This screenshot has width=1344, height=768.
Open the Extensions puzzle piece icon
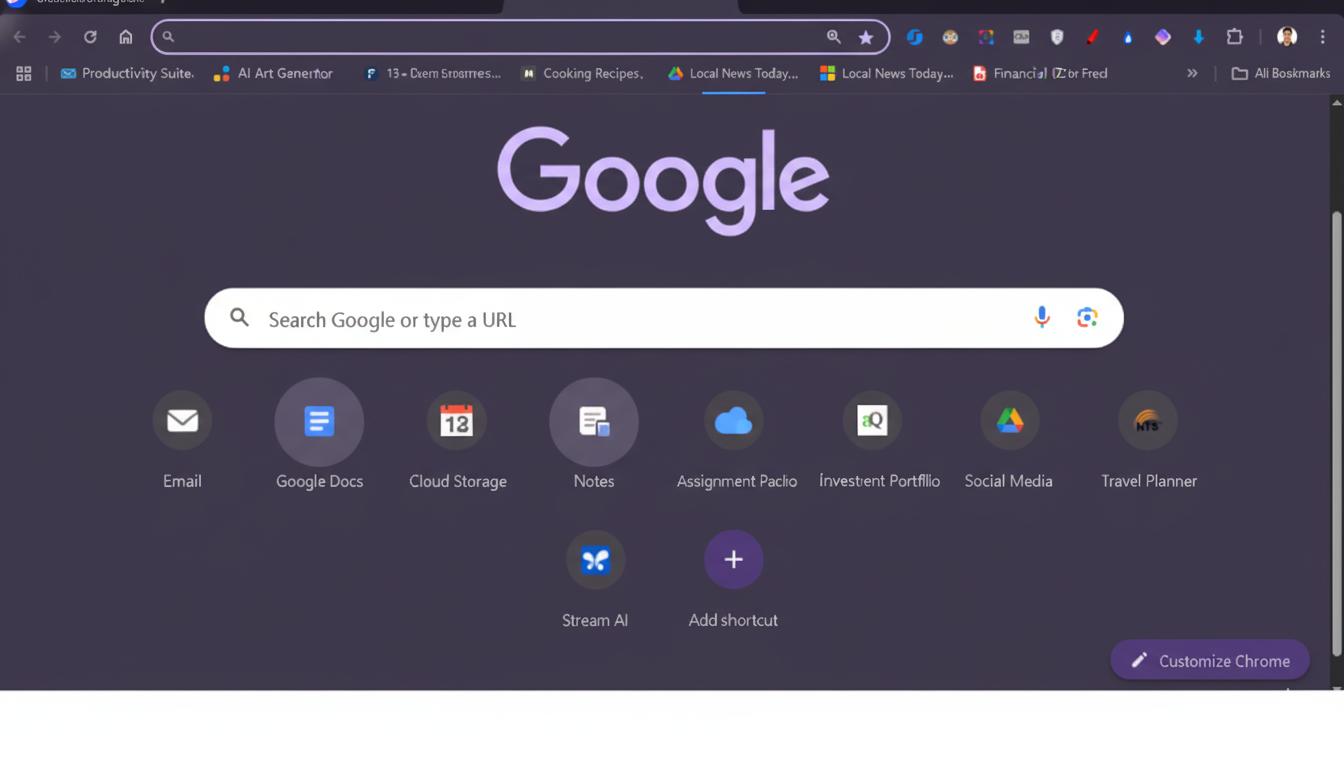(1235, 37)
